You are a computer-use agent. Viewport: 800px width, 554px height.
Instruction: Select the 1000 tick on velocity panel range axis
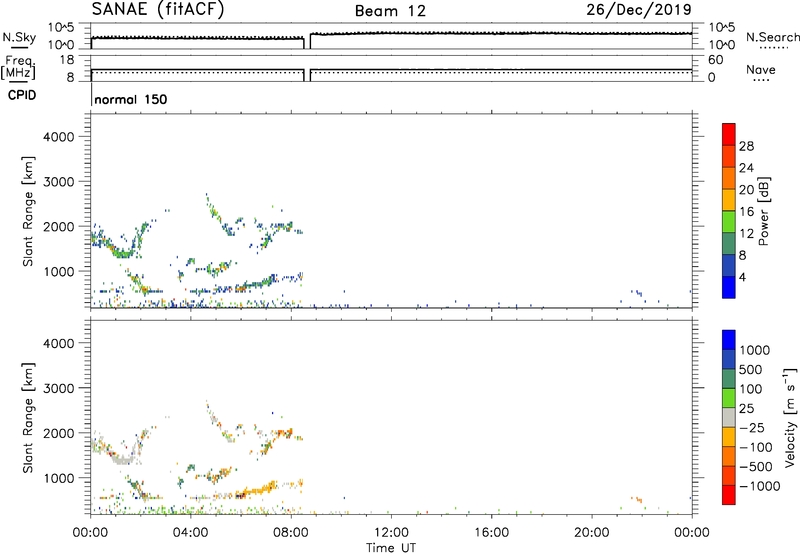pyautogui.click(x=59, y=478)
